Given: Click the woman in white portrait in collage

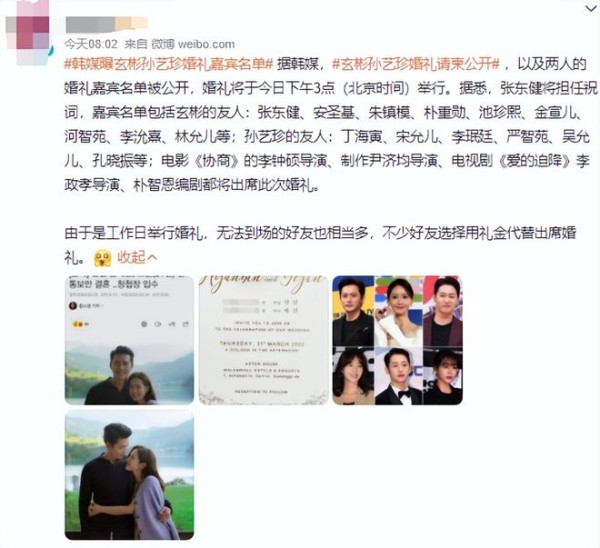Looking at the screenshot, I should tap(398, 311).
